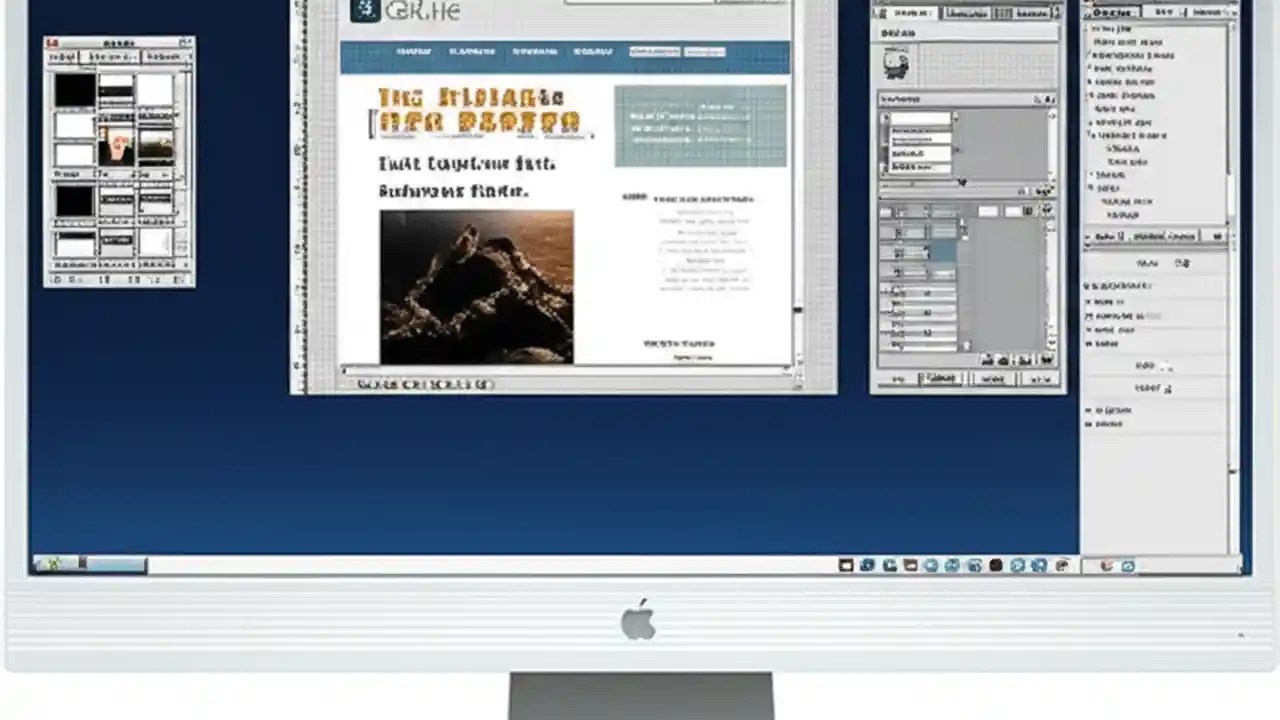Launch the camera app icon in the Dock
Image resolution: width=1280 pixels, height=720 pixels.
click(888, 565)
